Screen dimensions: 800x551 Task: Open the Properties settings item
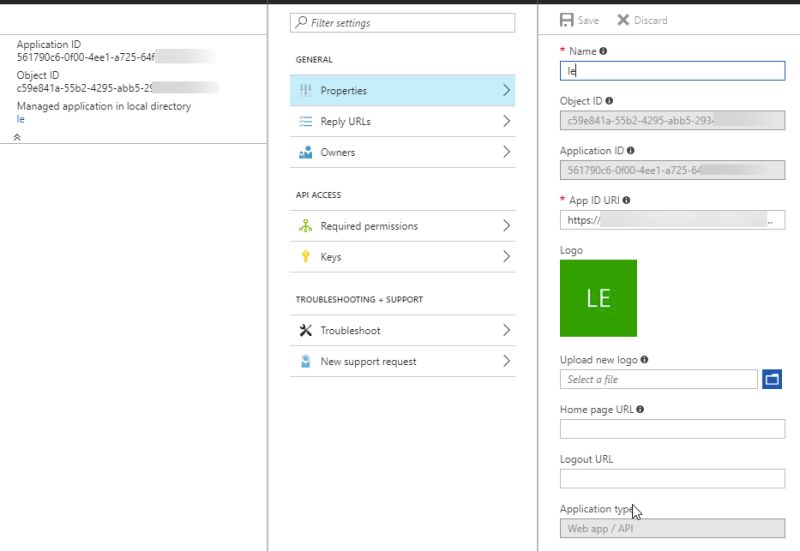coord(403,90)
